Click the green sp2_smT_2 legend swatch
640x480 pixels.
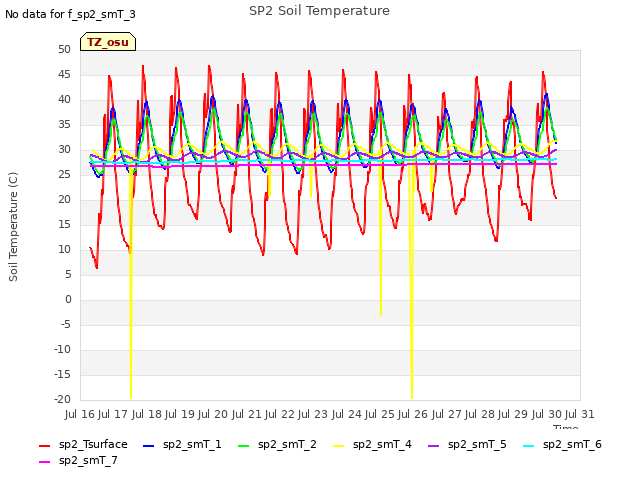[x=244, y=446]
